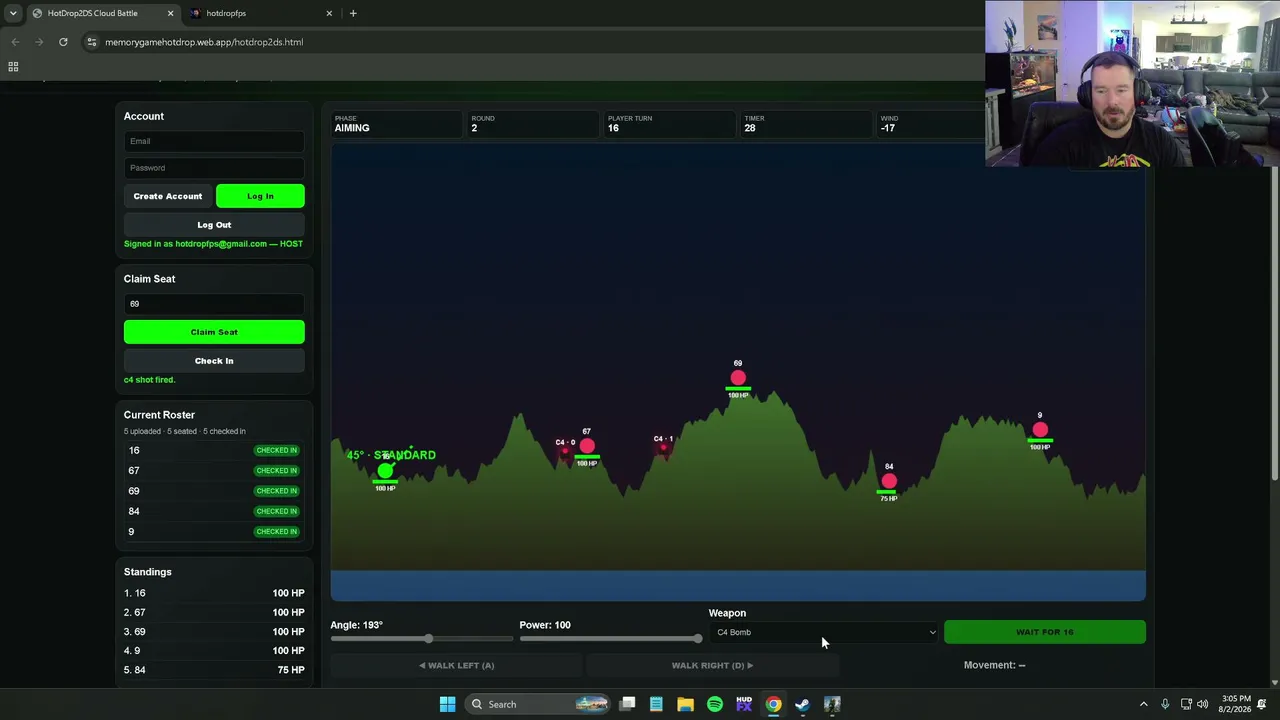Open the volume tray icon

(1202, 704)
